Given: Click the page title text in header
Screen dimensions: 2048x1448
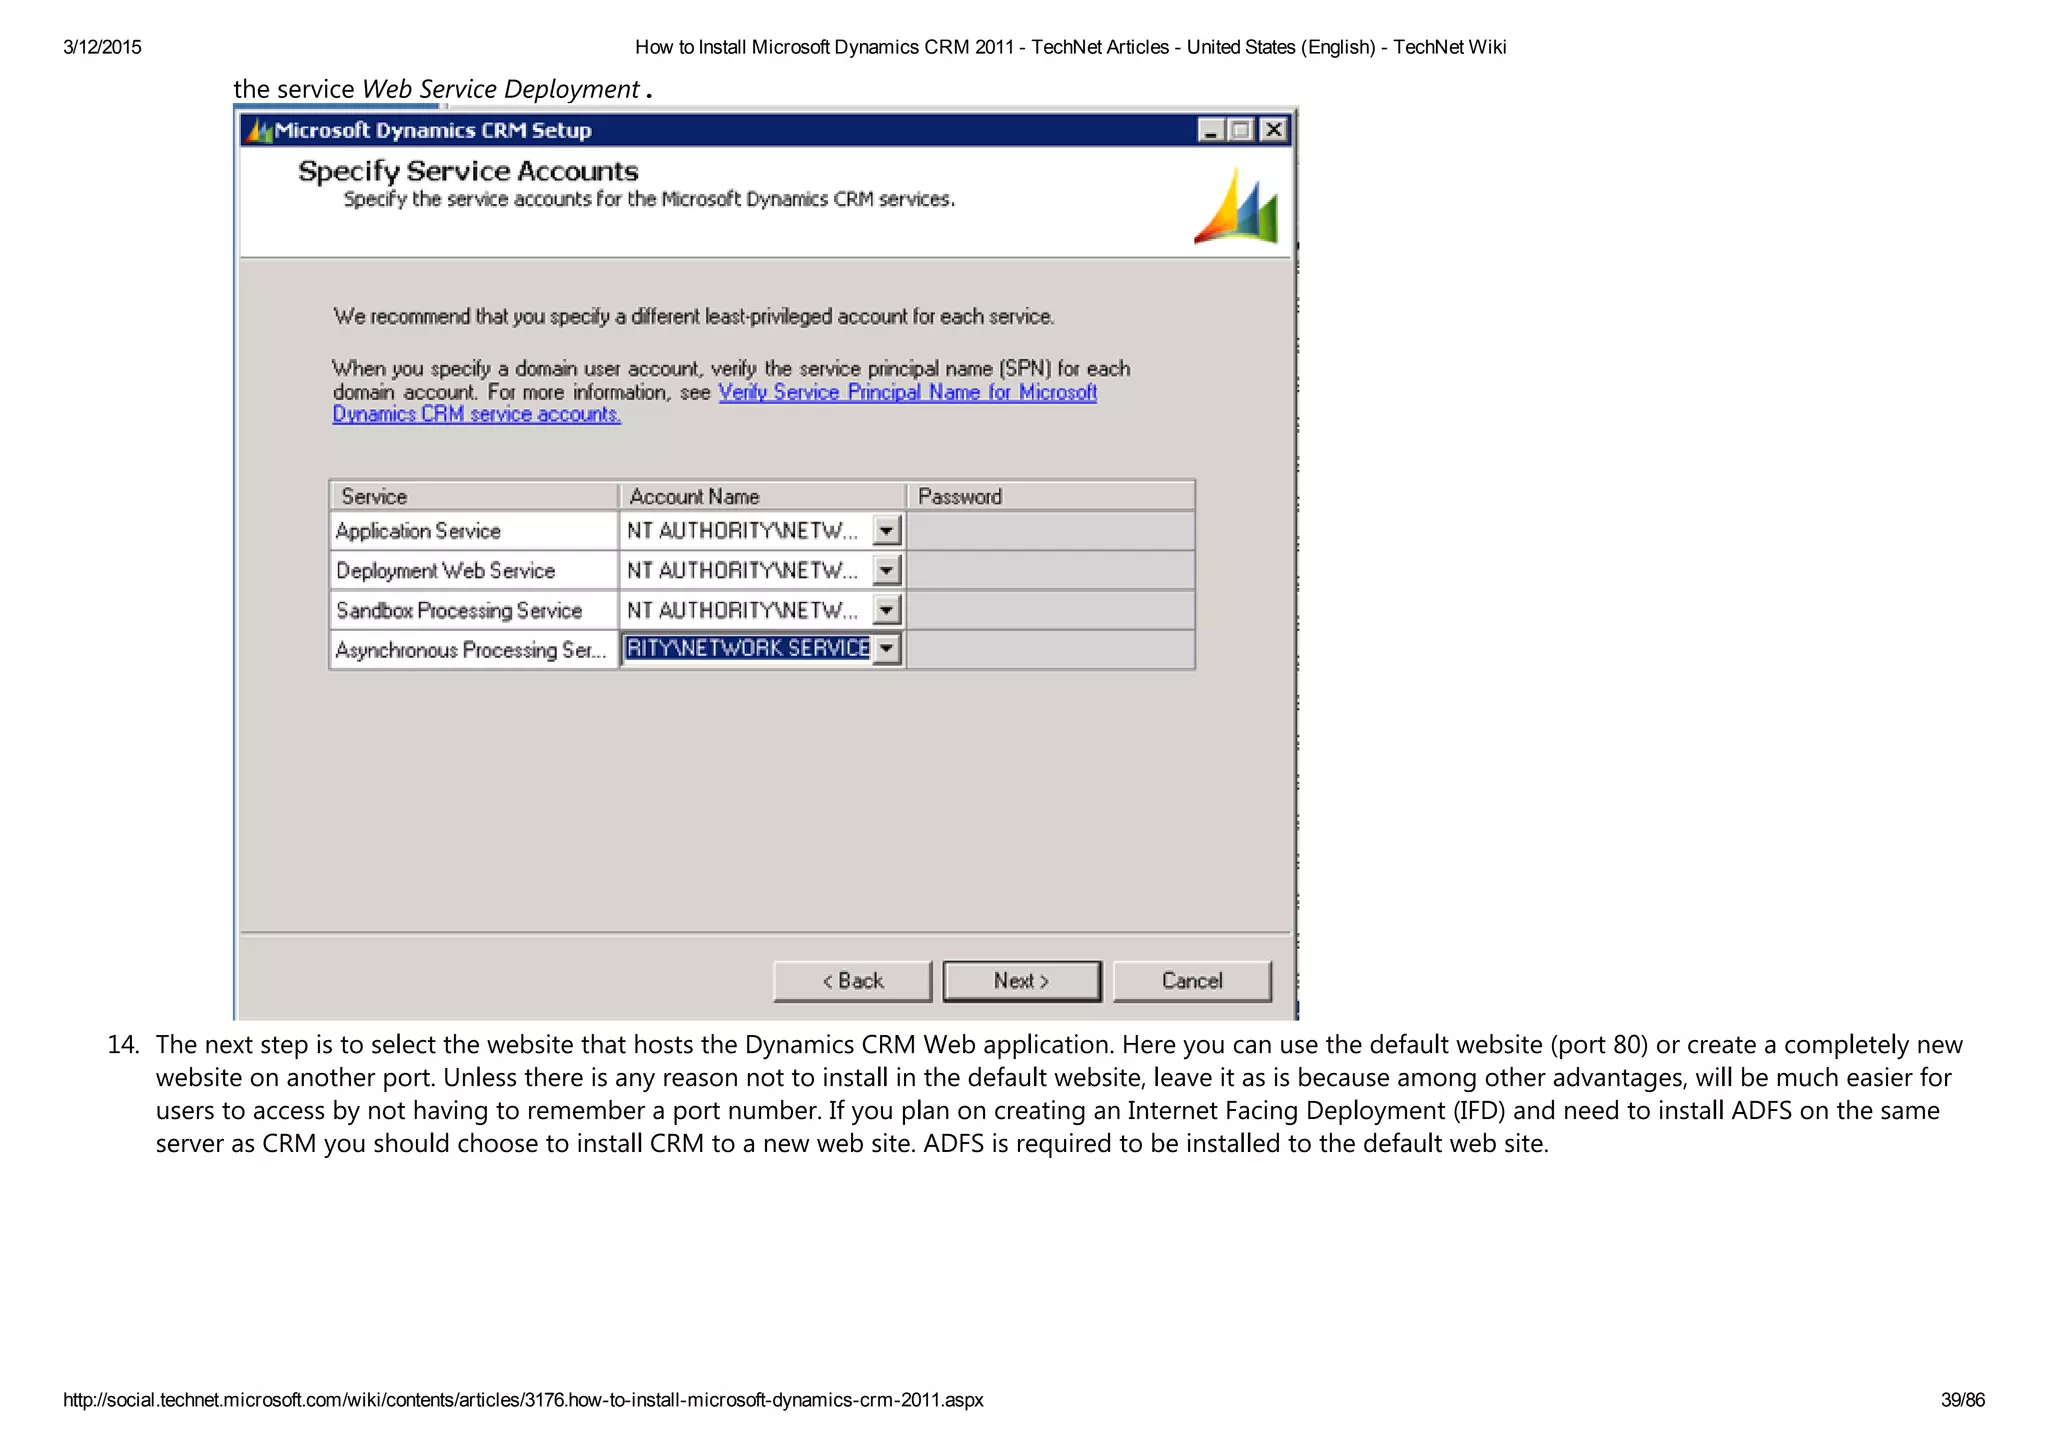Looking at the screenshot, I should click(x=1070, y=47).
